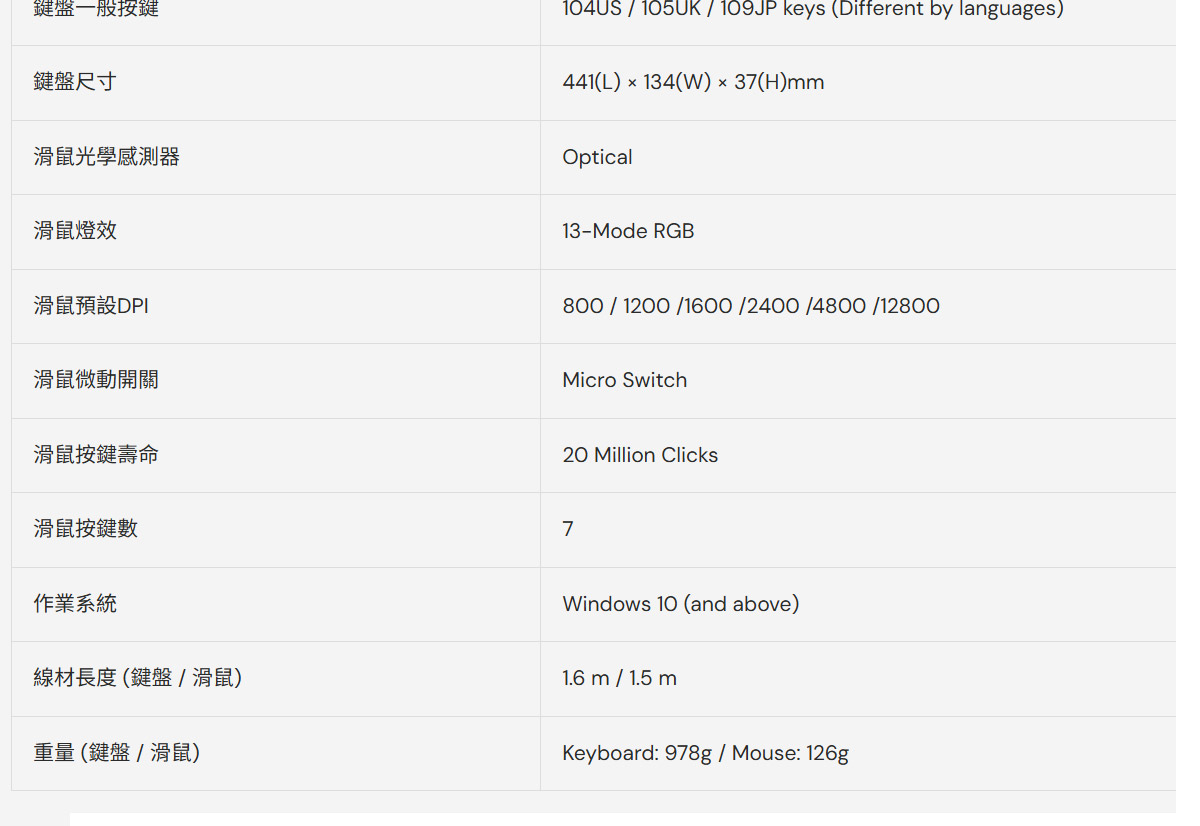Viewport: 1200px width, 826px height.
Task: Select the Keyboard: 978g / Mouse: 126g value
Action: 705,753
